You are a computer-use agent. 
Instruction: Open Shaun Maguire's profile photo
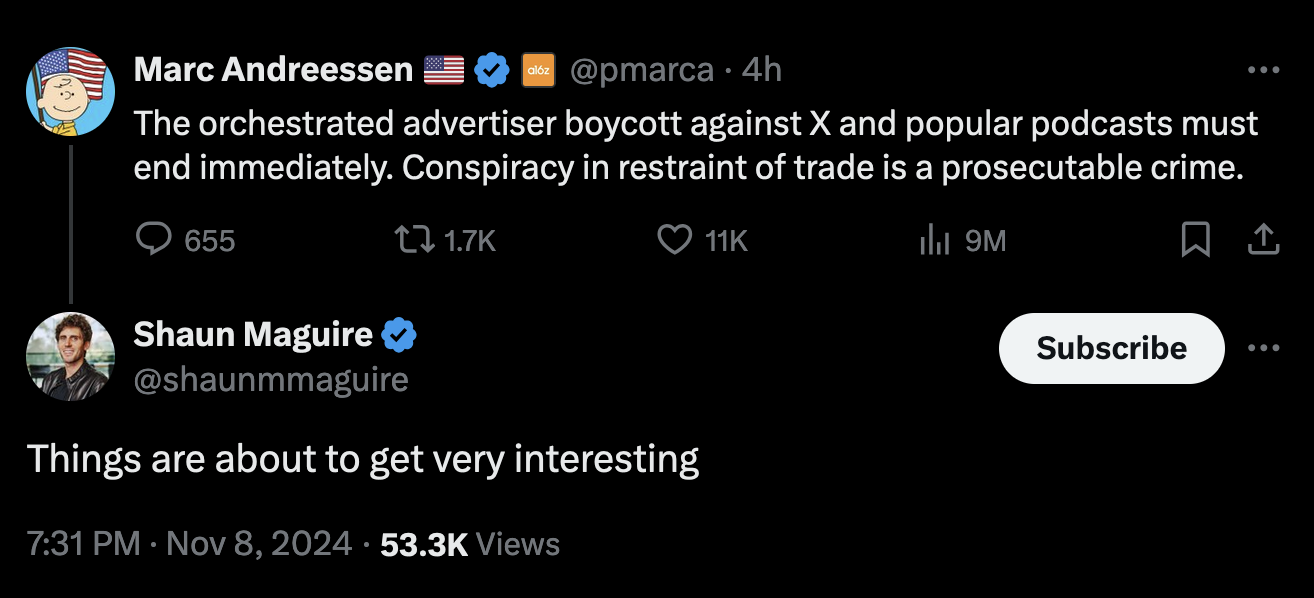click(70, 357)
